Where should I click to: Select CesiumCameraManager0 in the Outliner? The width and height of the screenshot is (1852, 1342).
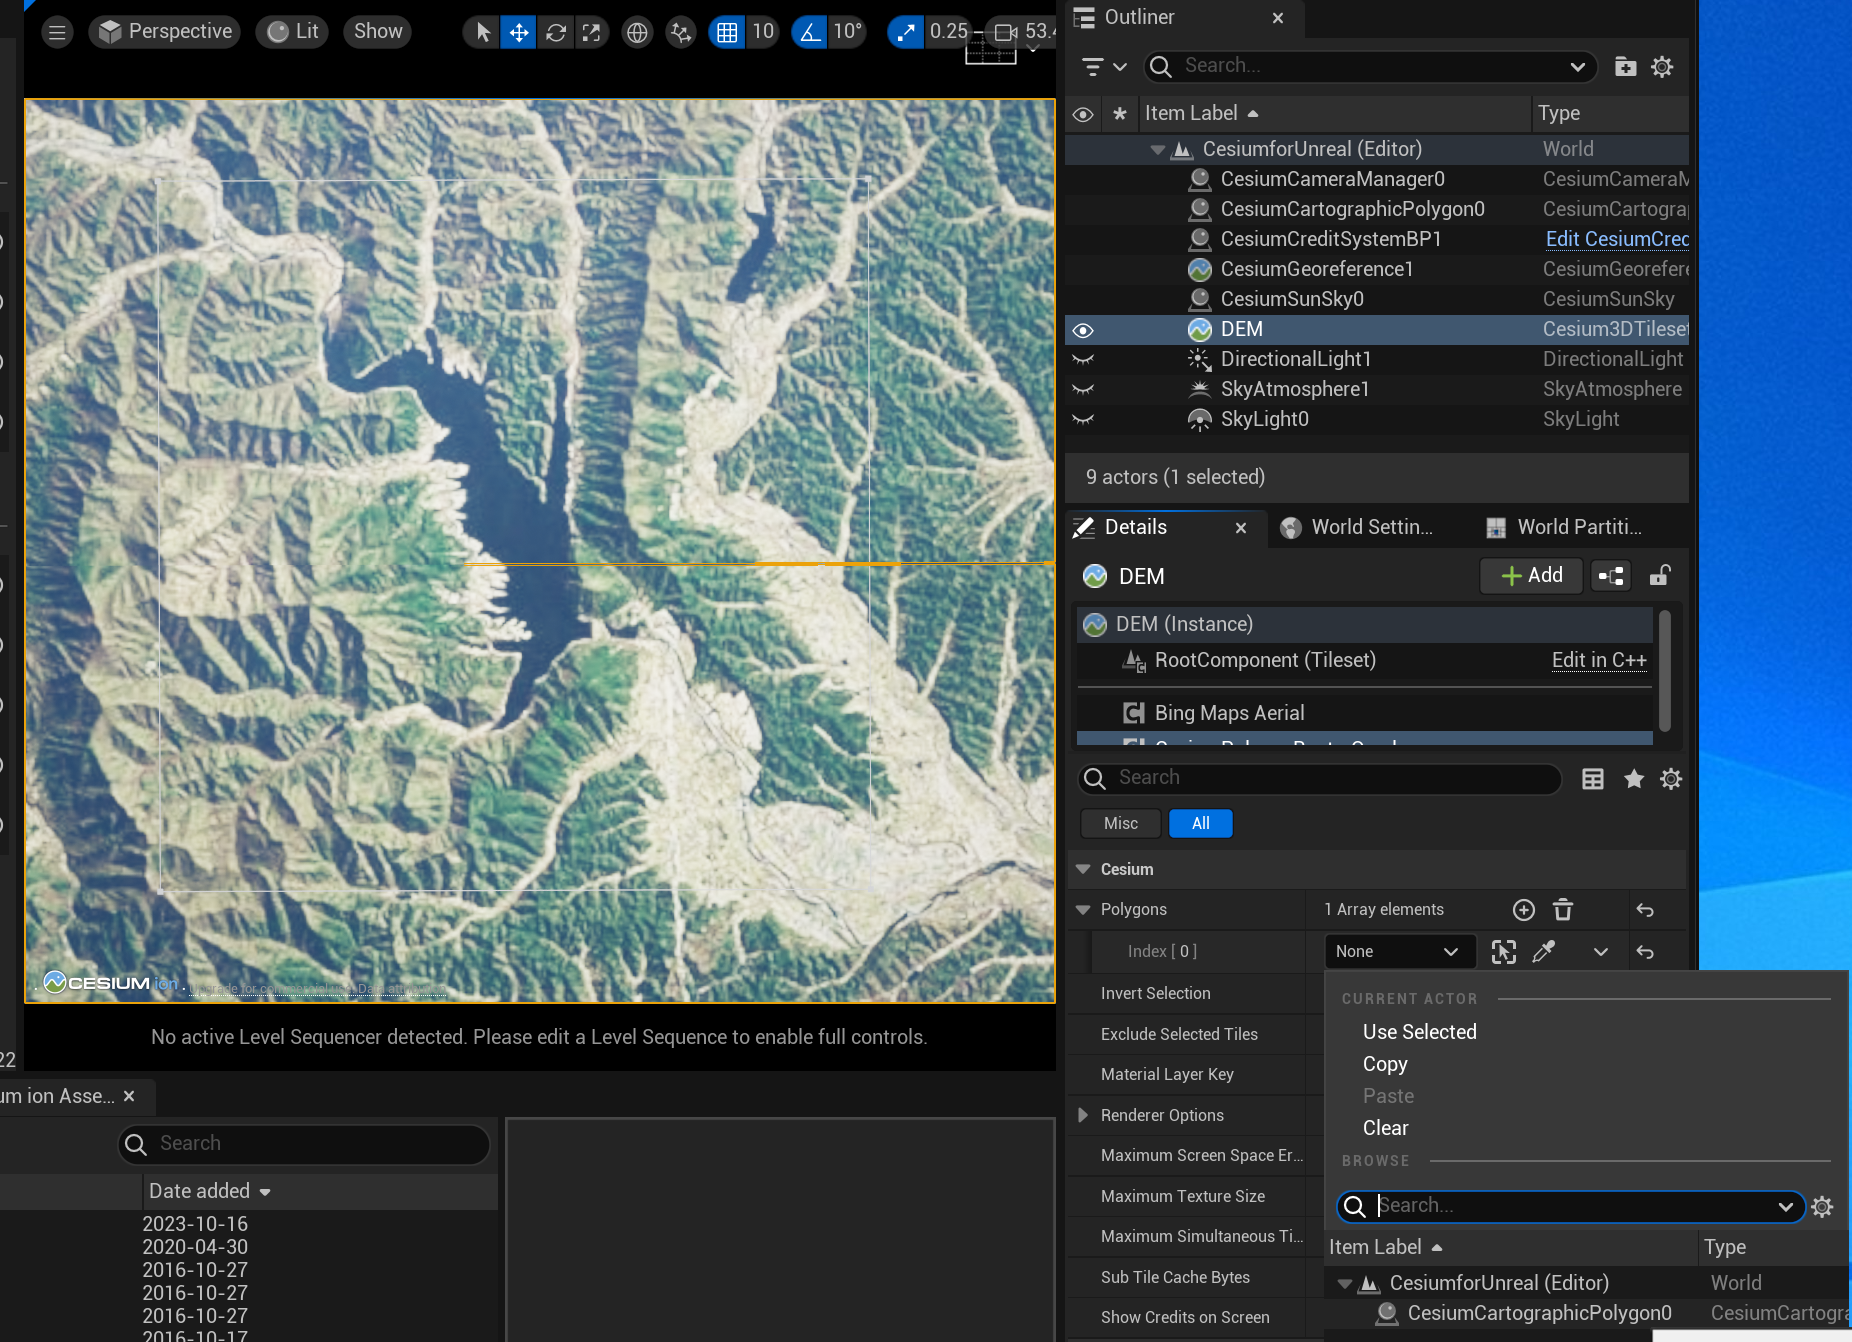(1332, 179)
